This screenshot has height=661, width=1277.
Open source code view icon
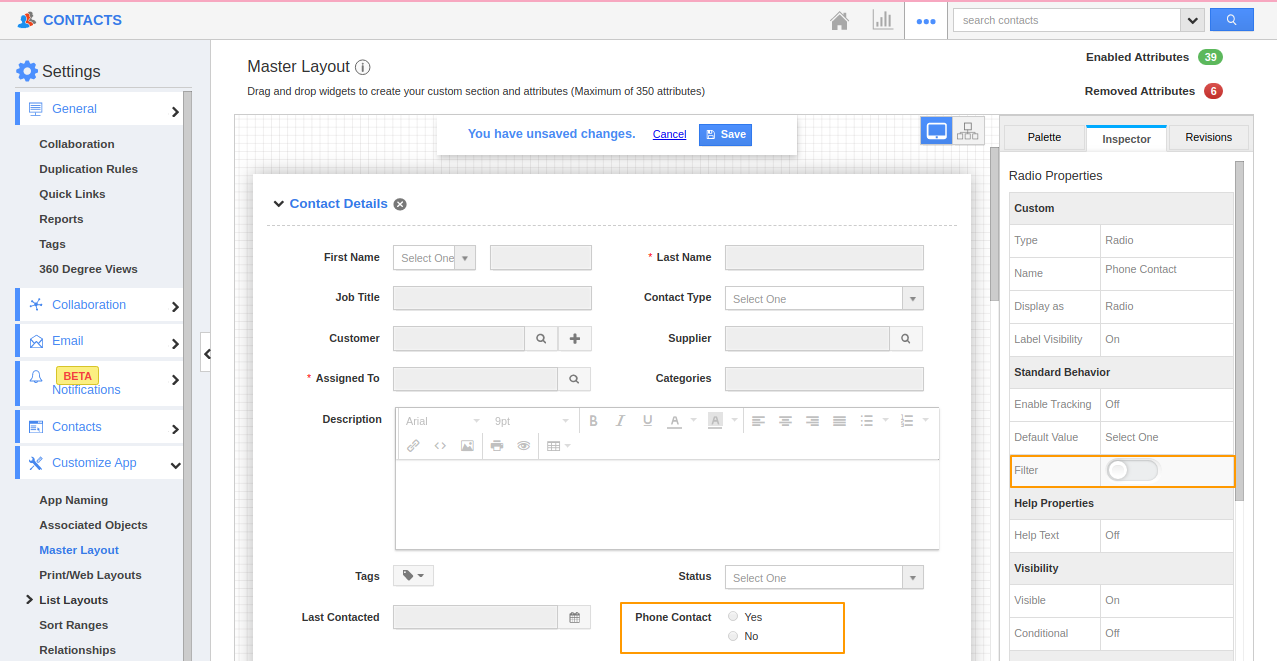[440, 446]
